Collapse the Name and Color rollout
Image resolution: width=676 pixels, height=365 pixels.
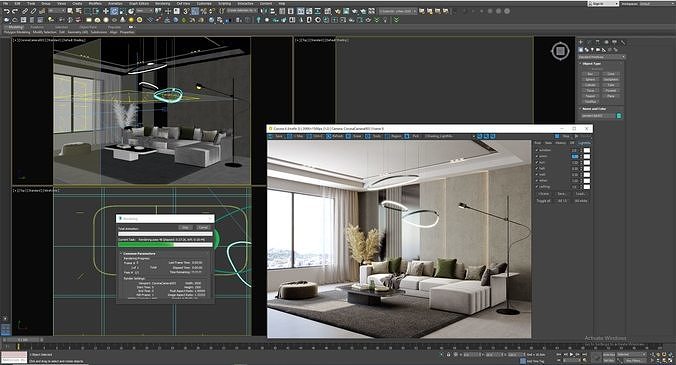click(x=594, y=109)
